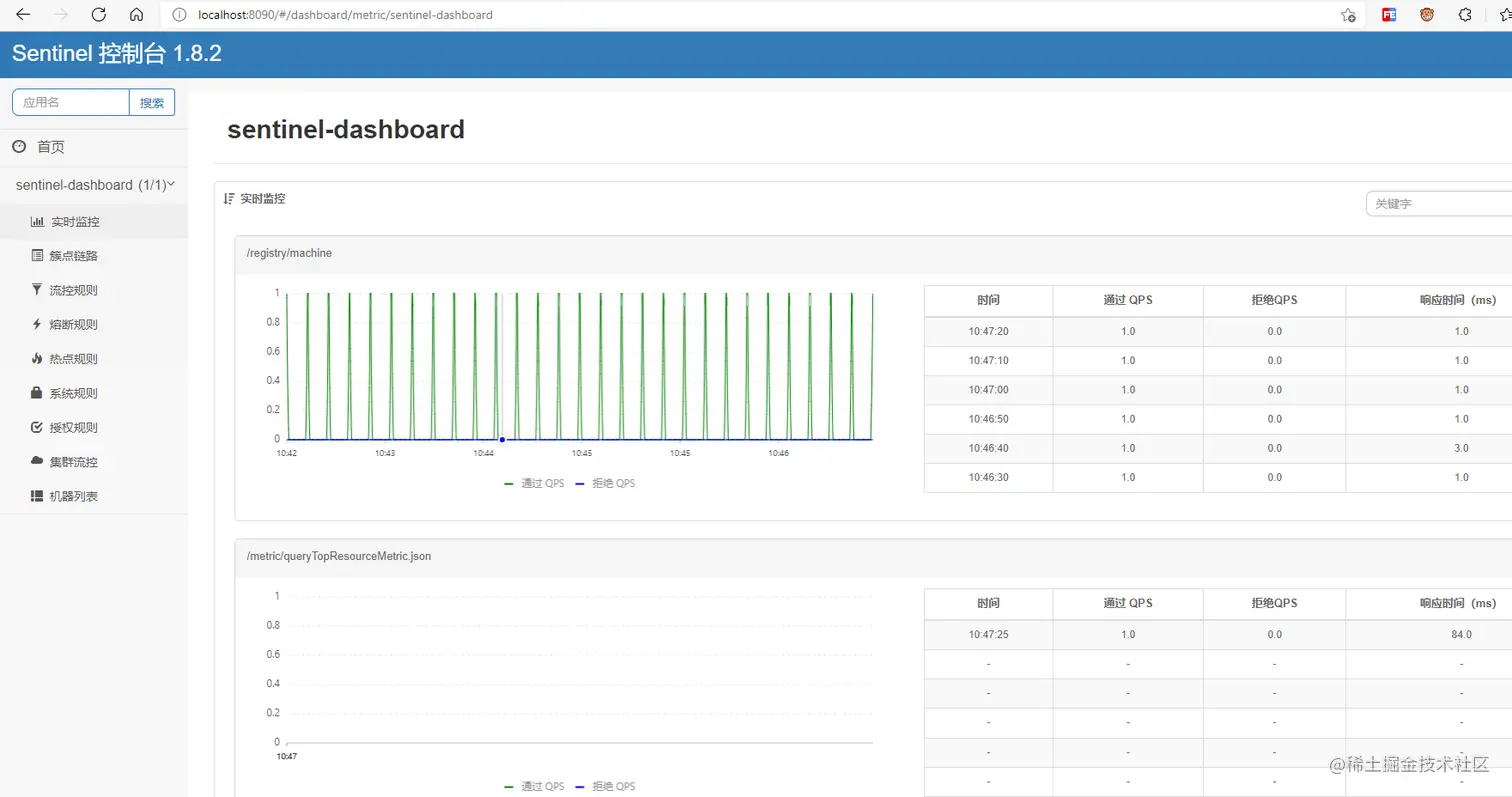Select the 10:46:30 time cell
The image size is (1512, 797).
988,477
